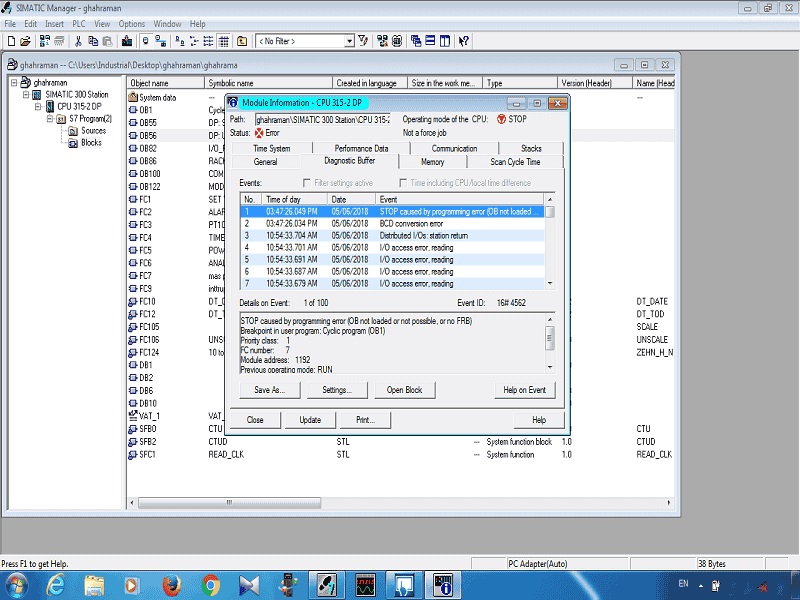Collapse the ghahraman project tree node

click(14, 82)
